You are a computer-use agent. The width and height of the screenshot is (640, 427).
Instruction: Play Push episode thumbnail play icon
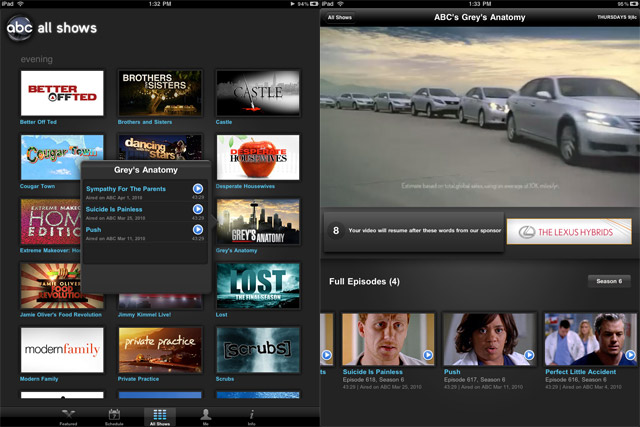529,355
